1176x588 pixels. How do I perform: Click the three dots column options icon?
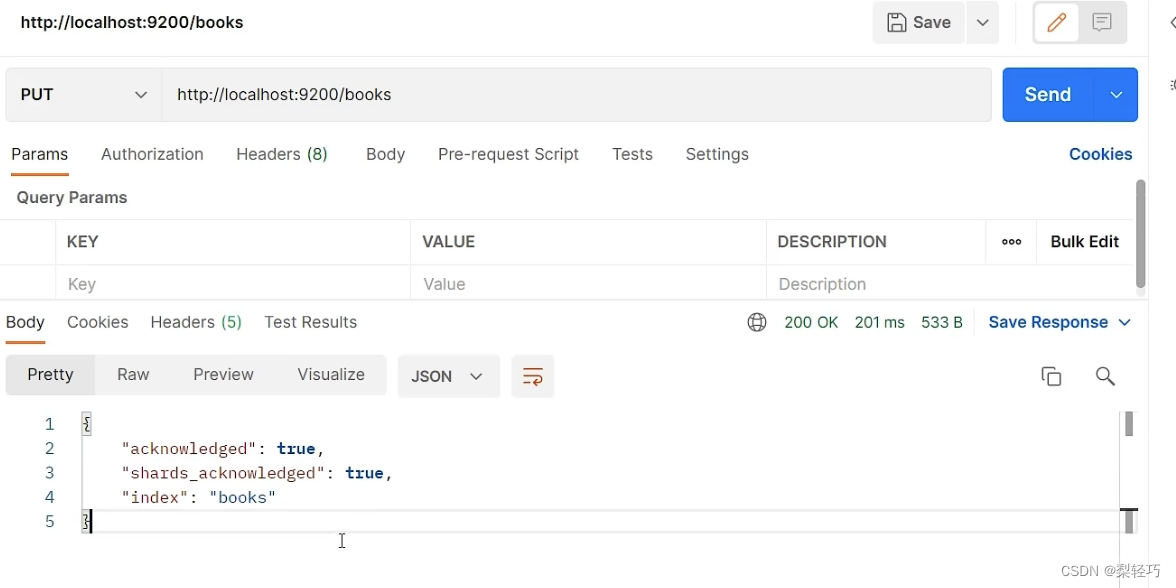click(x=1011, y=242)
